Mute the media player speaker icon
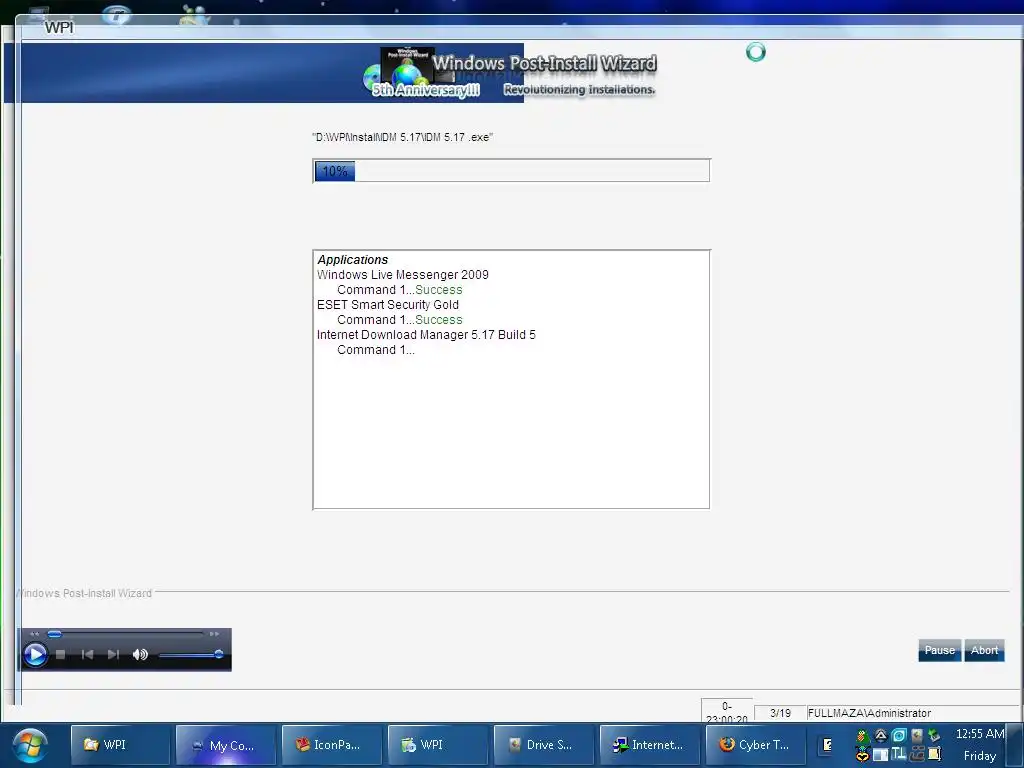Image resolution: width=1024 pixels, height=768 pixels. 140,654
